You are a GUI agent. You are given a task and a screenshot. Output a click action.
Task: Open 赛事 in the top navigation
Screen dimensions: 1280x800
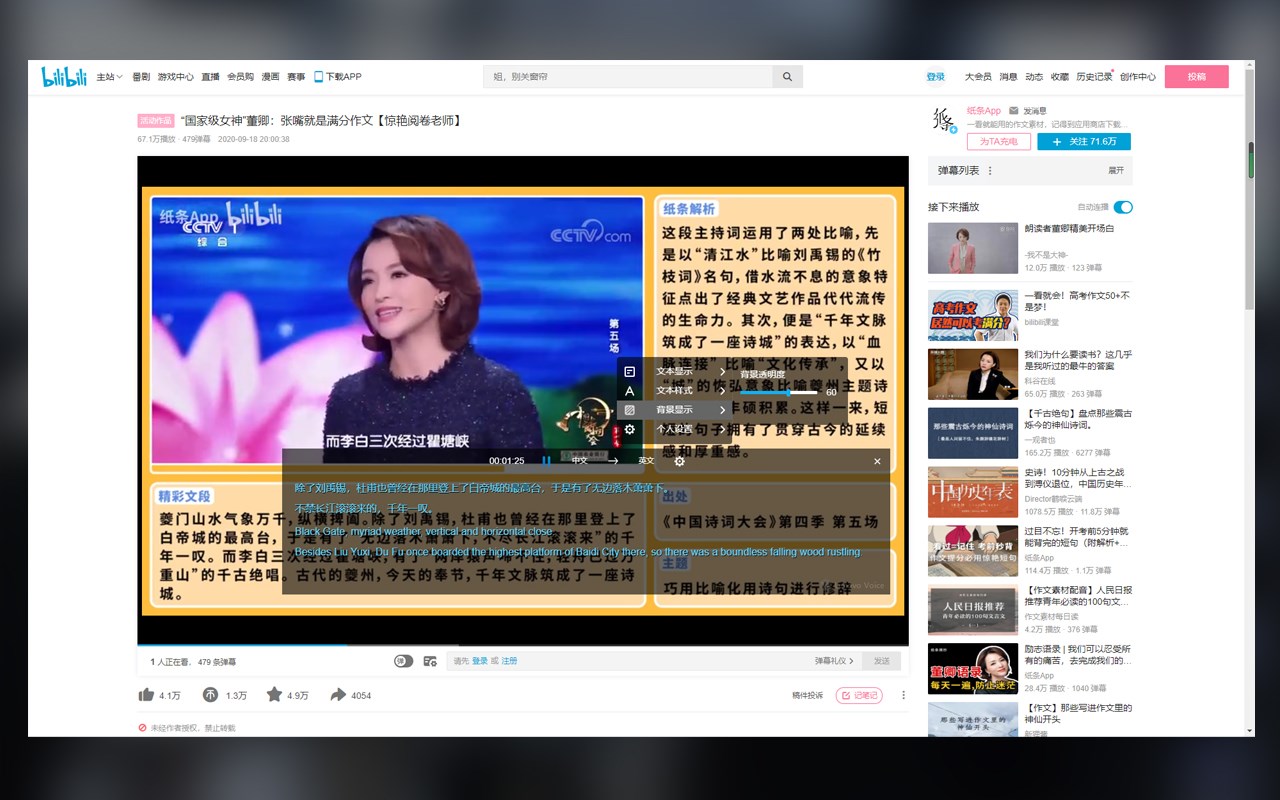click(296, 77)
